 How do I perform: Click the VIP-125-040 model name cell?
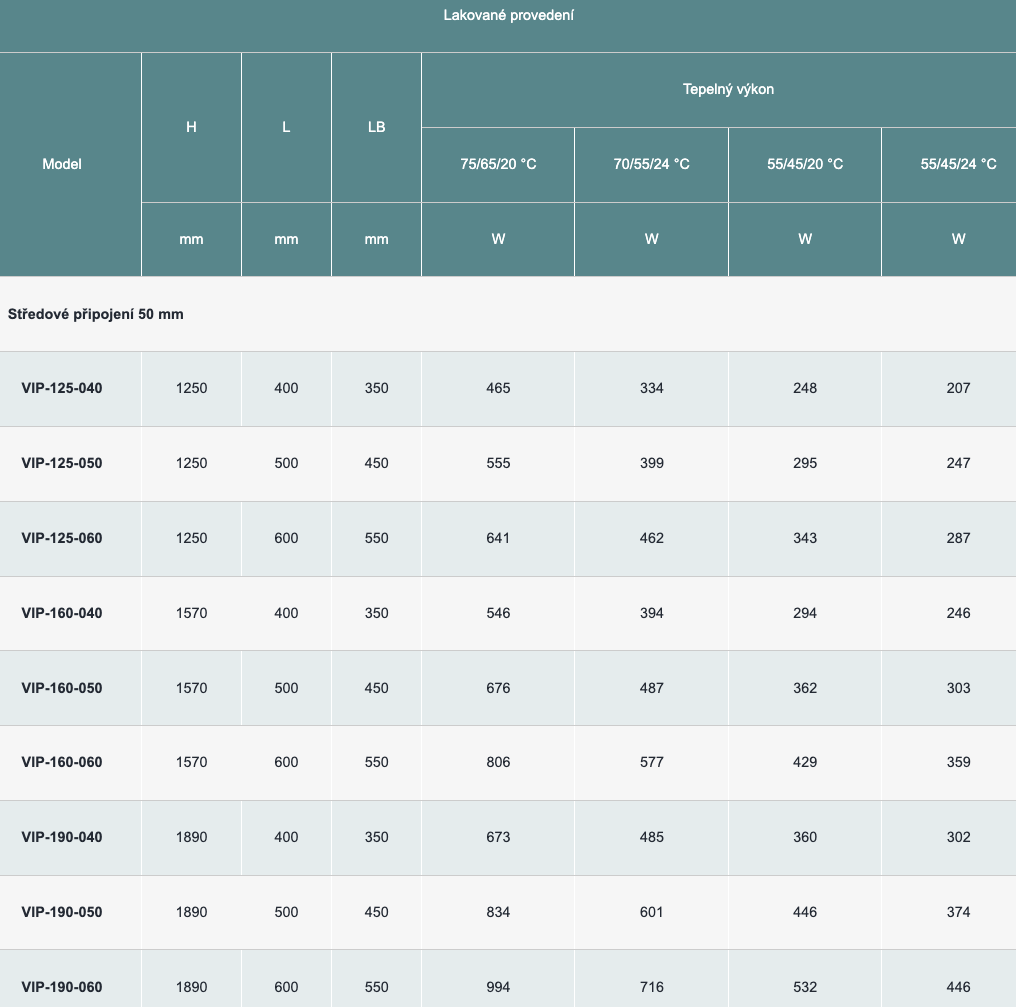pyautogui.click(x=62, y=388)
